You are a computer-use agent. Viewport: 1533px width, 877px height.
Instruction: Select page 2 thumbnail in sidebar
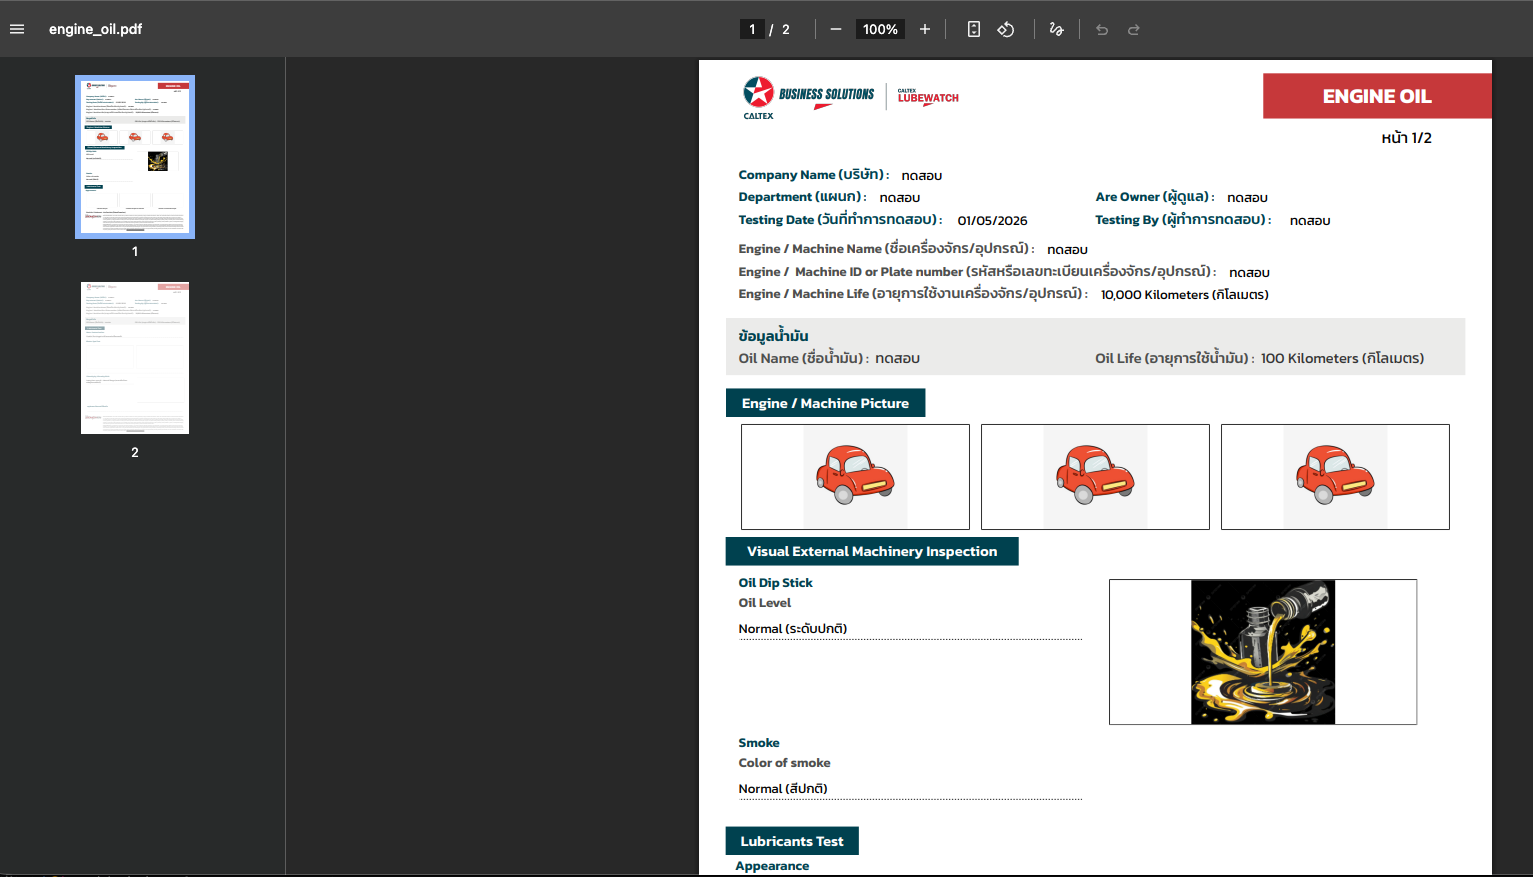coord(135,358)
